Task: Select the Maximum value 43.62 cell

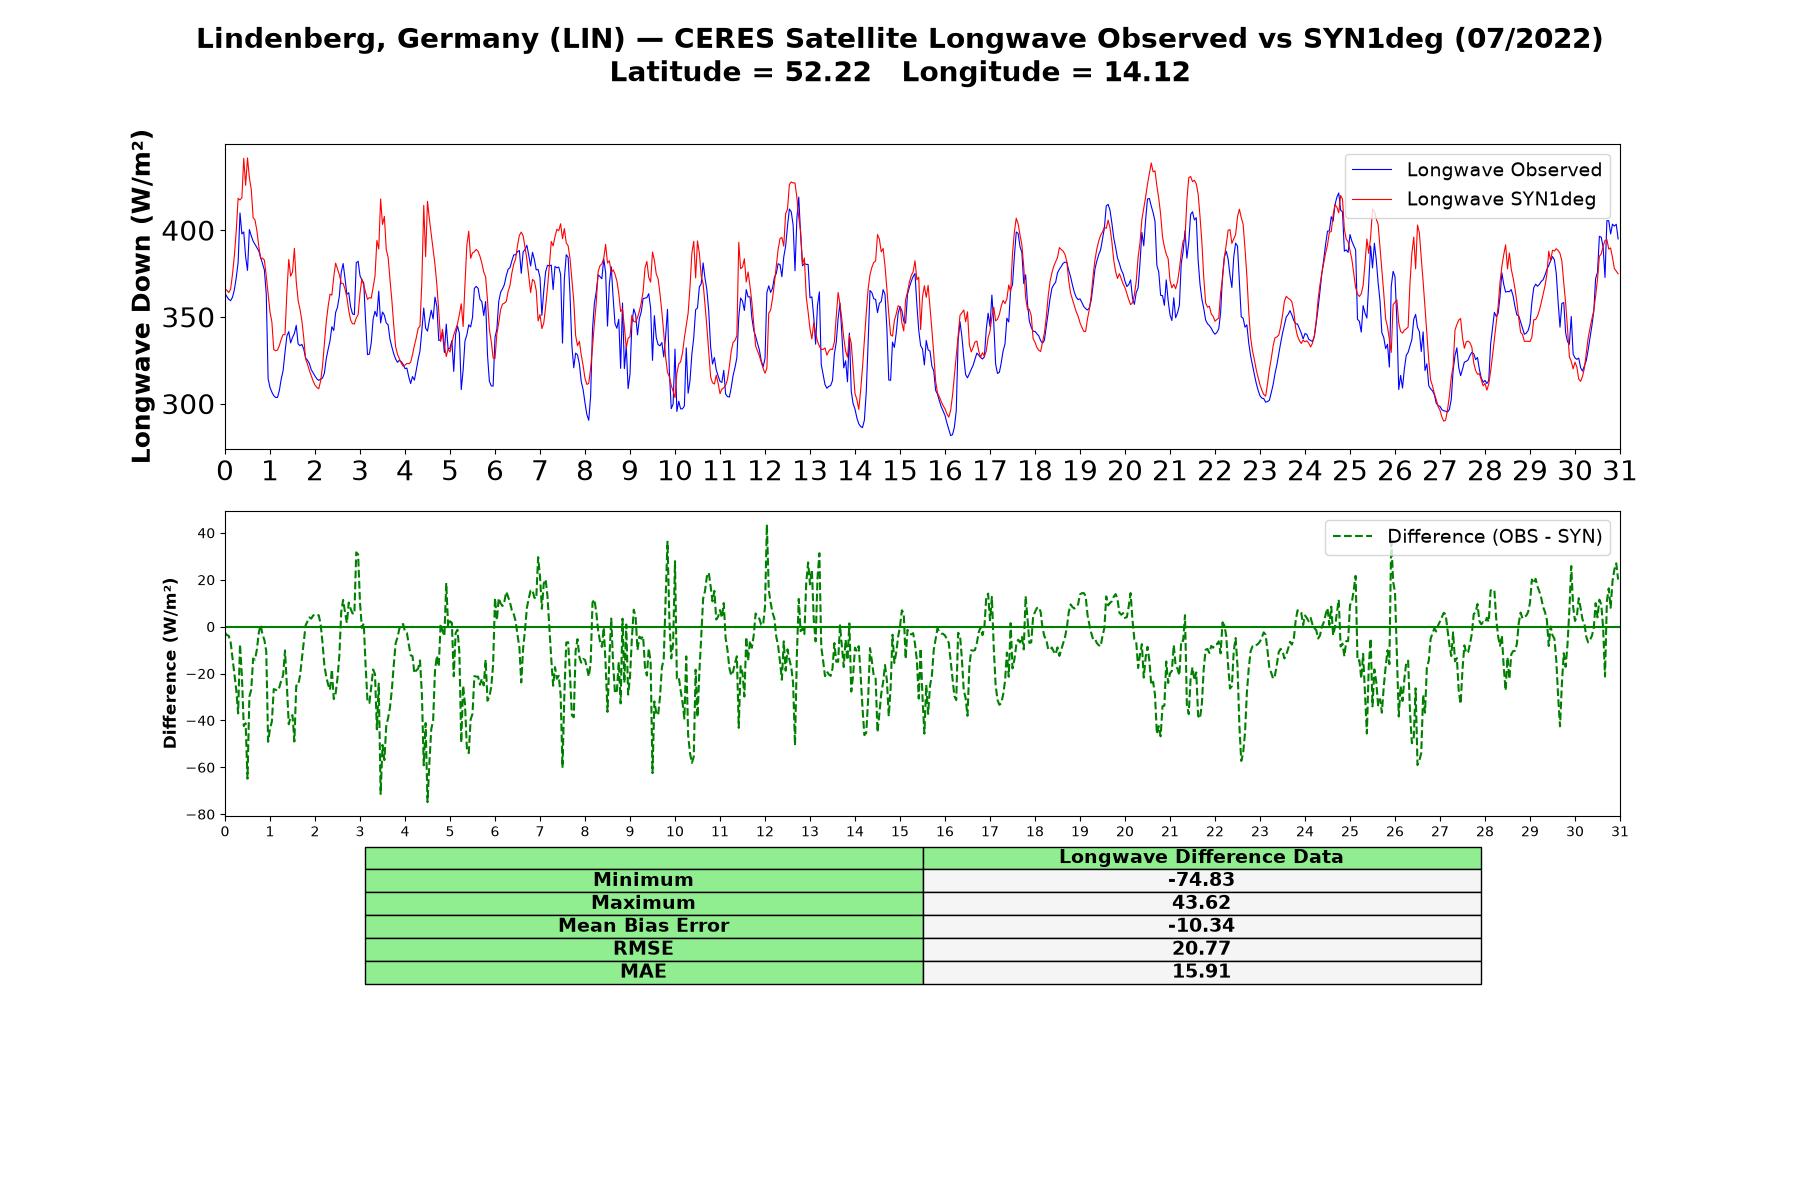Action: (x=1202, y=903)
